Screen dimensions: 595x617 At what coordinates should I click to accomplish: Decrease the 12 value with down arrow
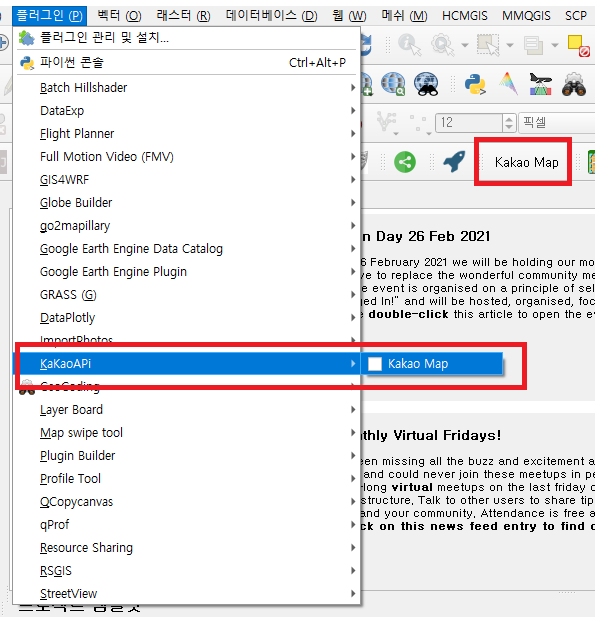point(509,127)
